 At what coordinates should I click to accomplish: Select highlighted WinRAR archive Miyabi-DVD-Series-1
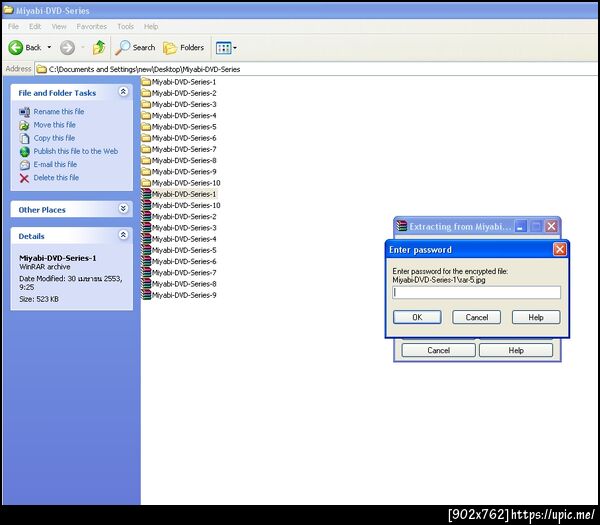click(184, 194)
